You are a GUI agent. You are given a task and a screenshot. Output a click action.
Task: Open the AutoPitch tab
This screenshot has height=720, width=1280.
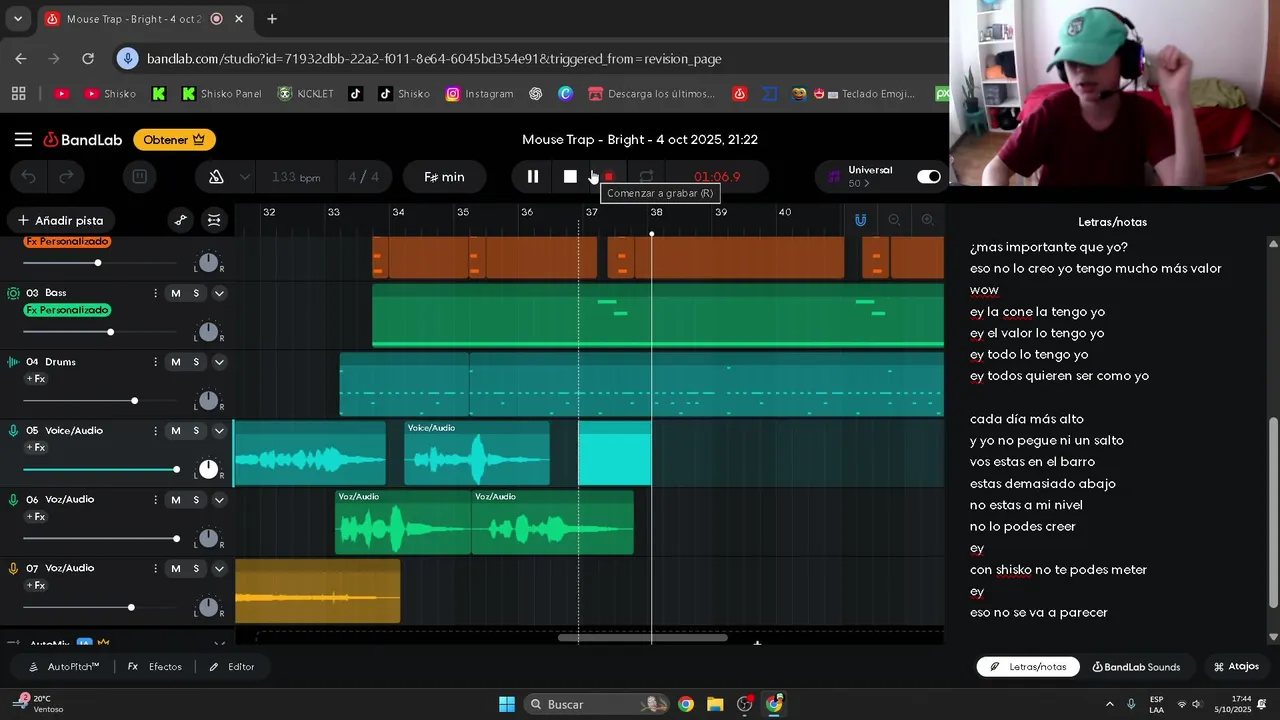[x=64, y=667]
